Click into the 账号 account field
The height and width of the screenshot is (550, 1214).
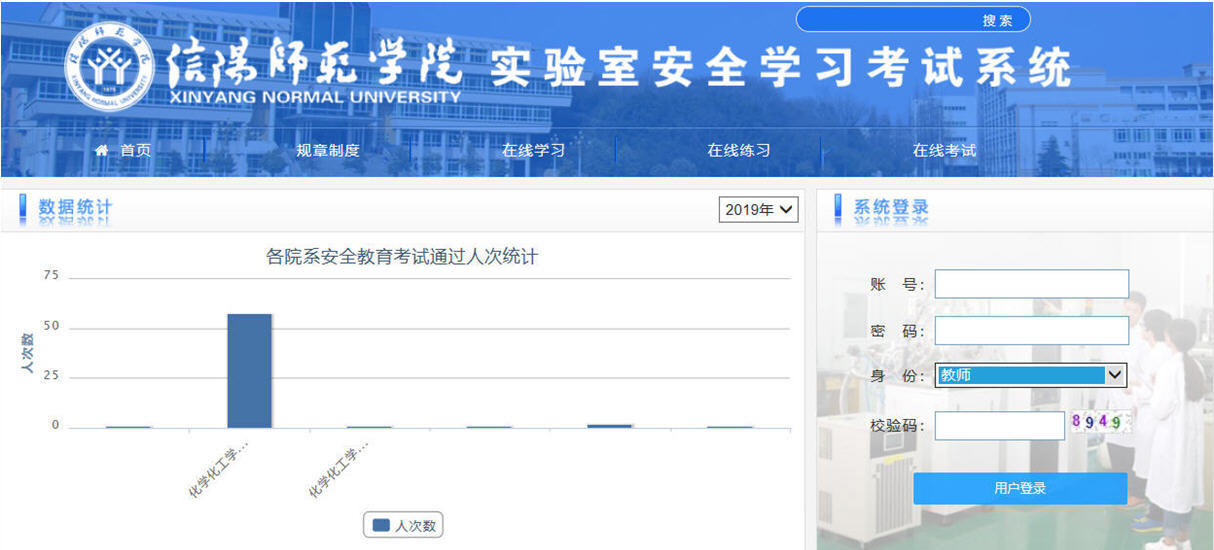[1031, 284]
